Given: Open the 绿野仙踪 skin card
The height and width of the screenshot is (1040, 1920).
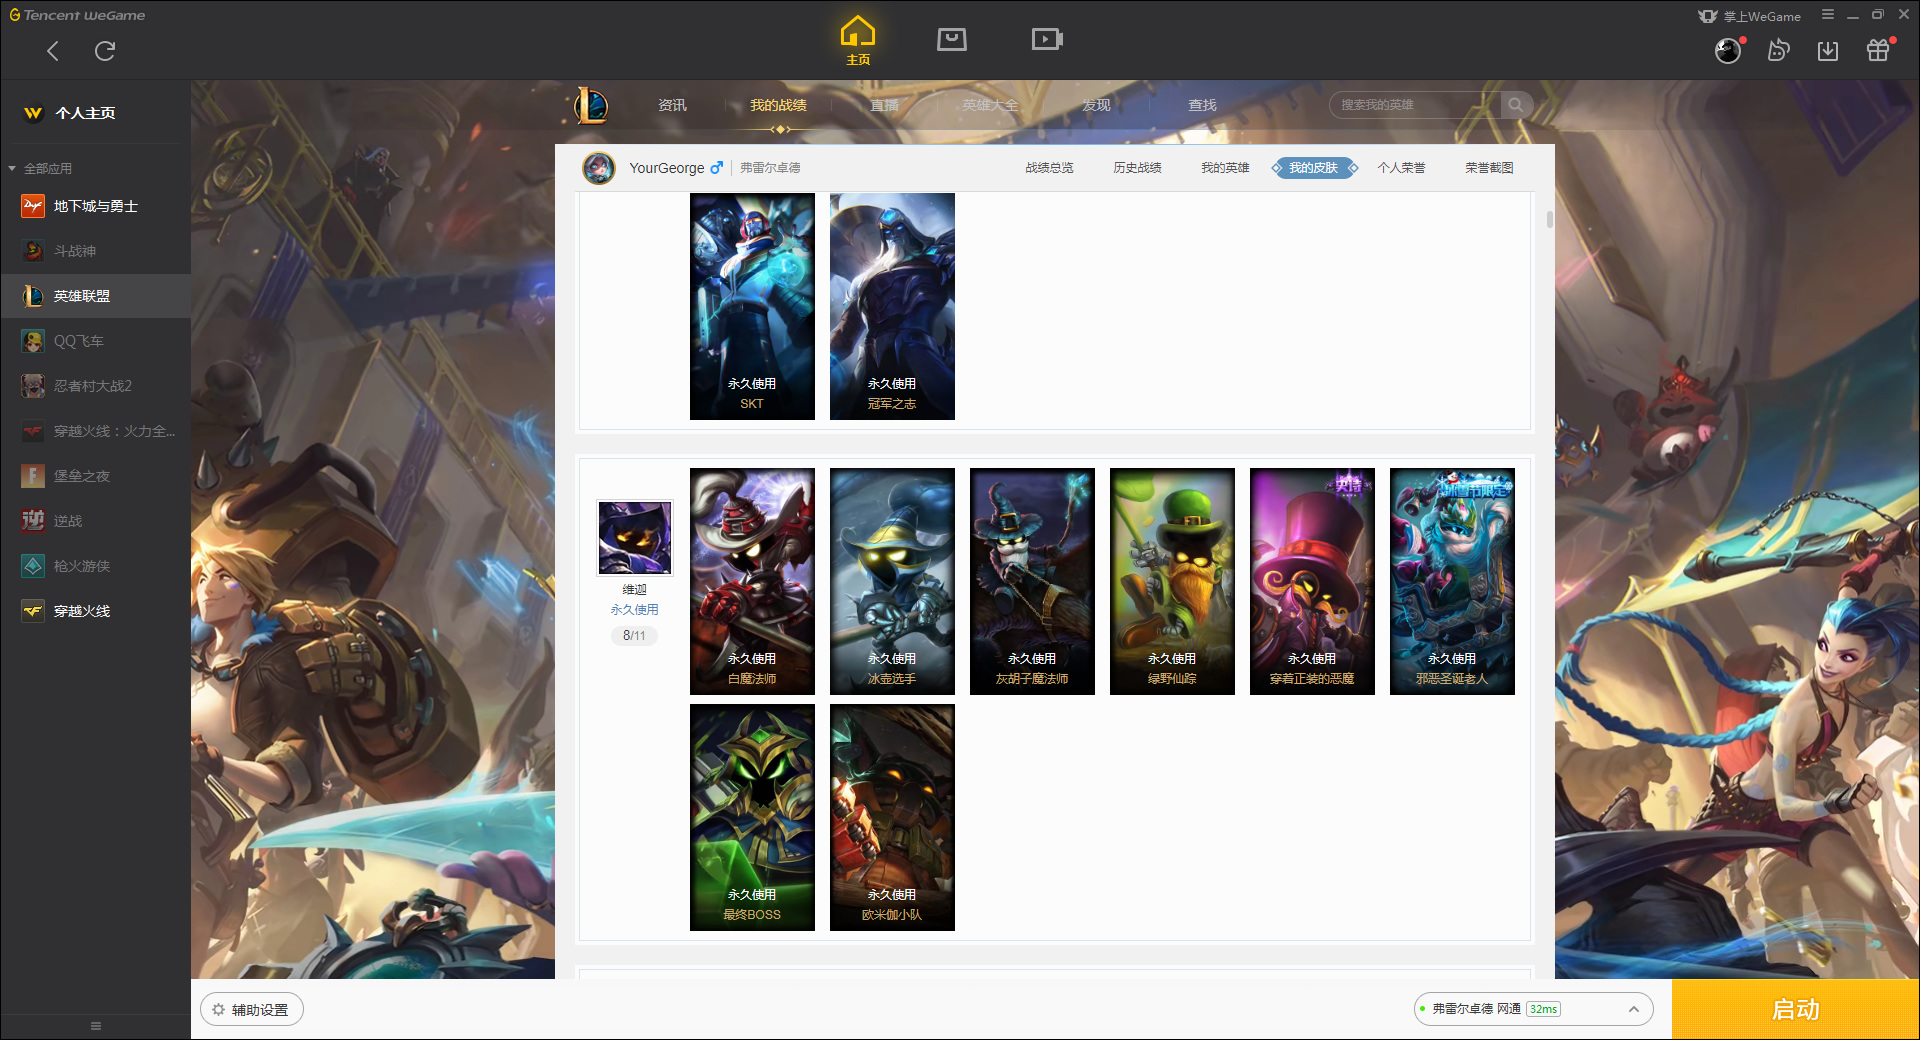Looking at the screenshot, I should click(x=1172, y=581).
